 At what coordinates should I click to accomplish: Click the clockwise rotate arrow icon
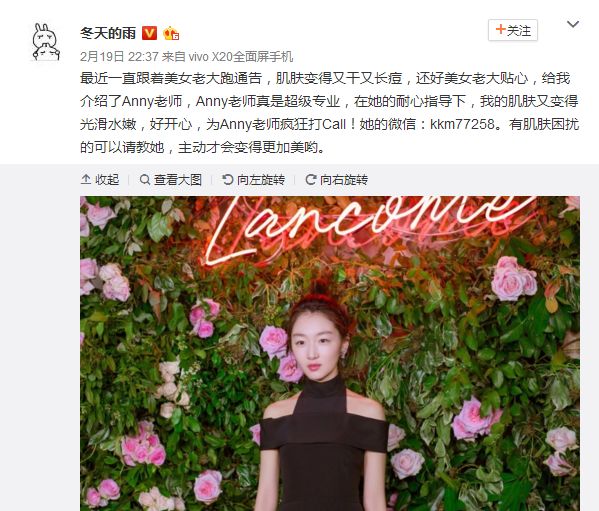tap(311, 179)
